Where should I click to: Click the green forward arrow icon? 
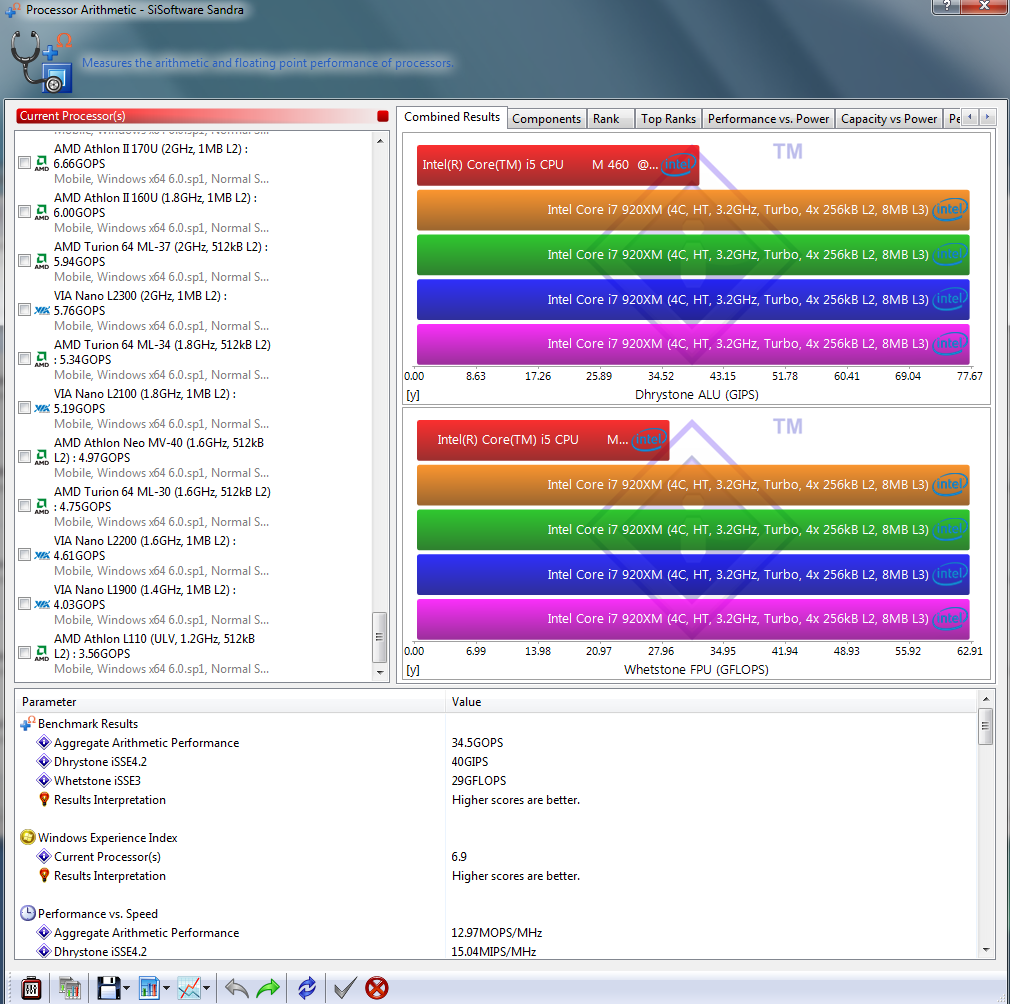point(268,987)
